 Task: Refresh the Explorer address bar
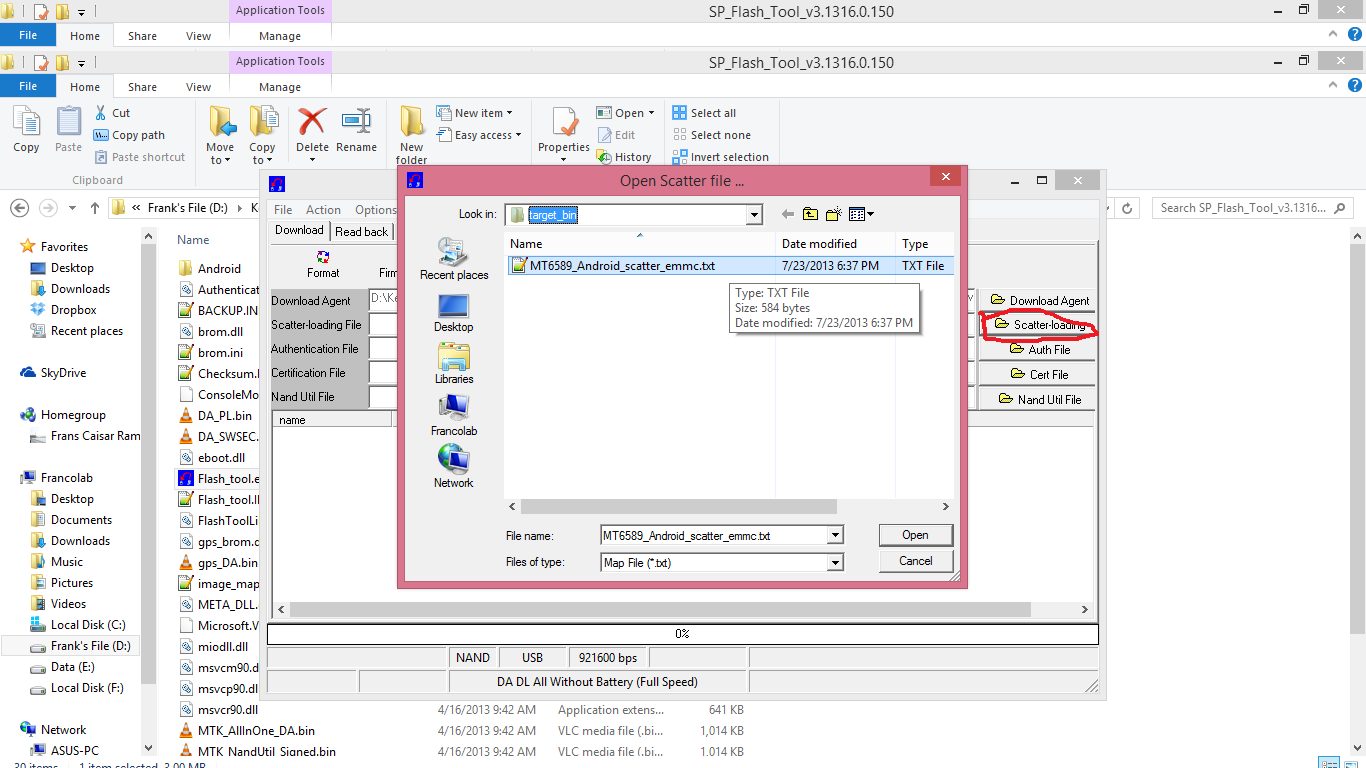coord(1127,208)
